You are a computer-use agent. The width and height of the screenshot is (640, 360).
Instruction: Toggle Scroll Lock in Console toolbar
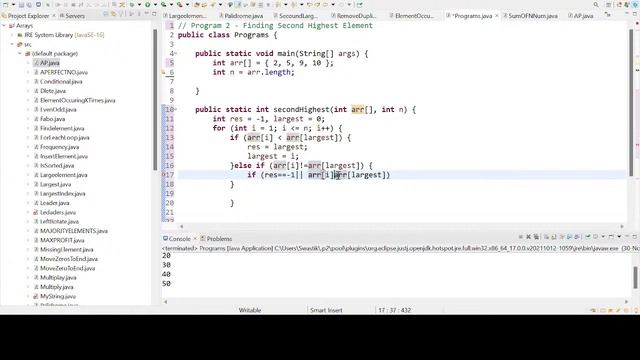(x=554, y=237)
